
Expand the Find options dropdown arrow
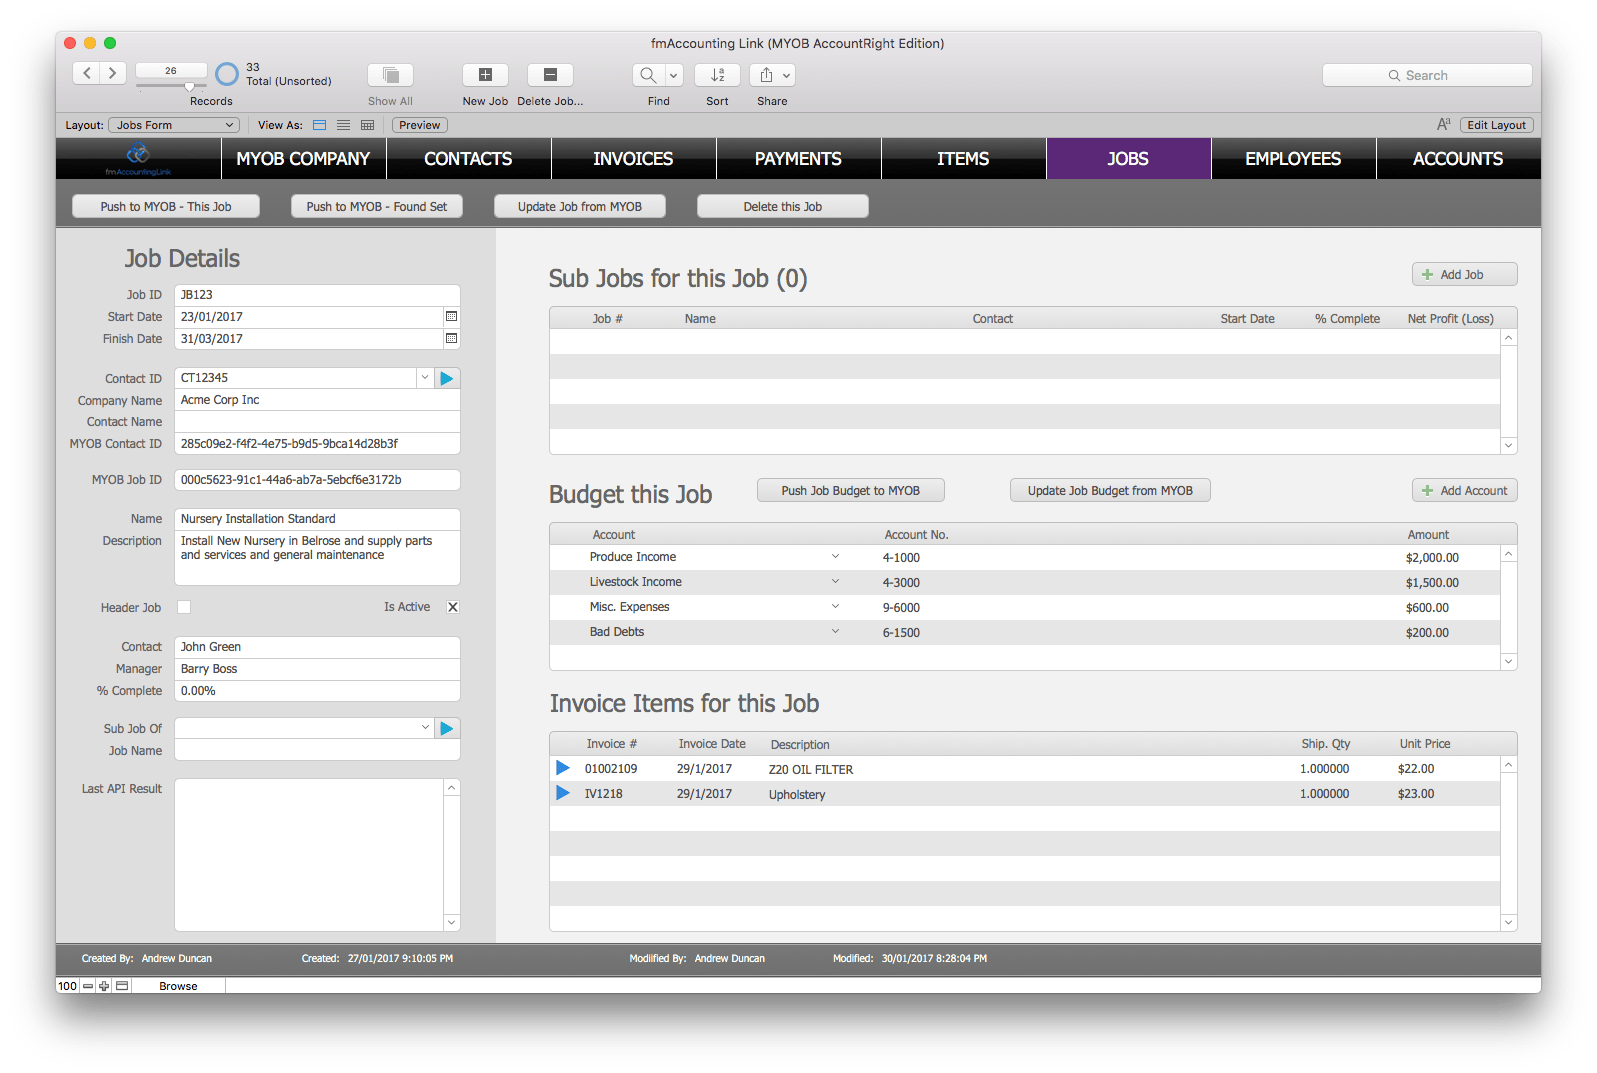(674, 75)
